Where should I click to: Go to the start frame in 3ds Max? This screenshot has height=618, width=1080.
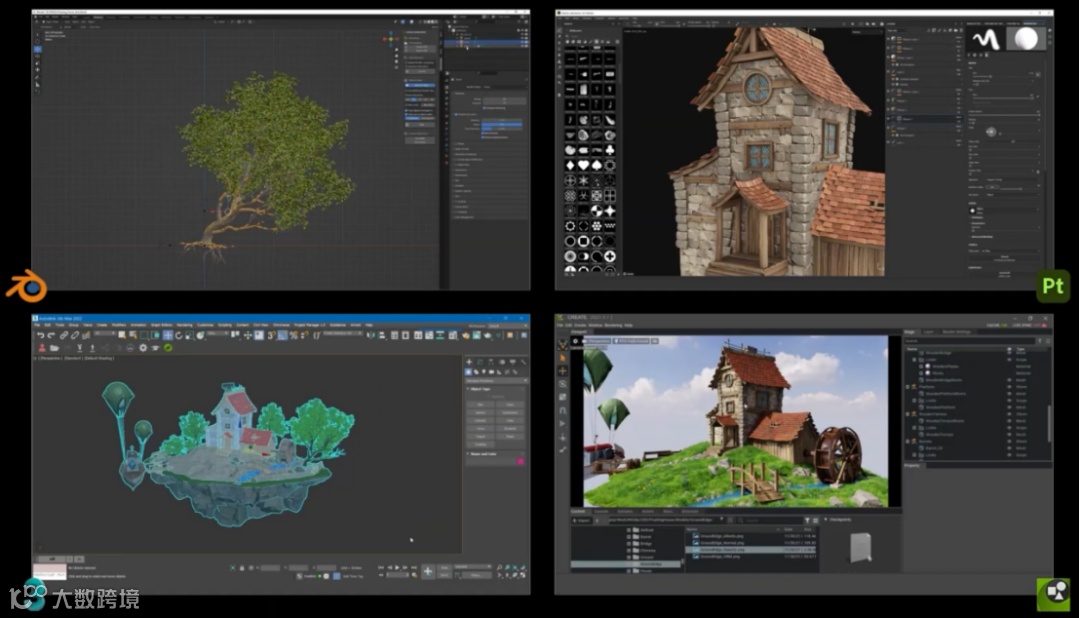pyautogui.click(x=381, y=567)
